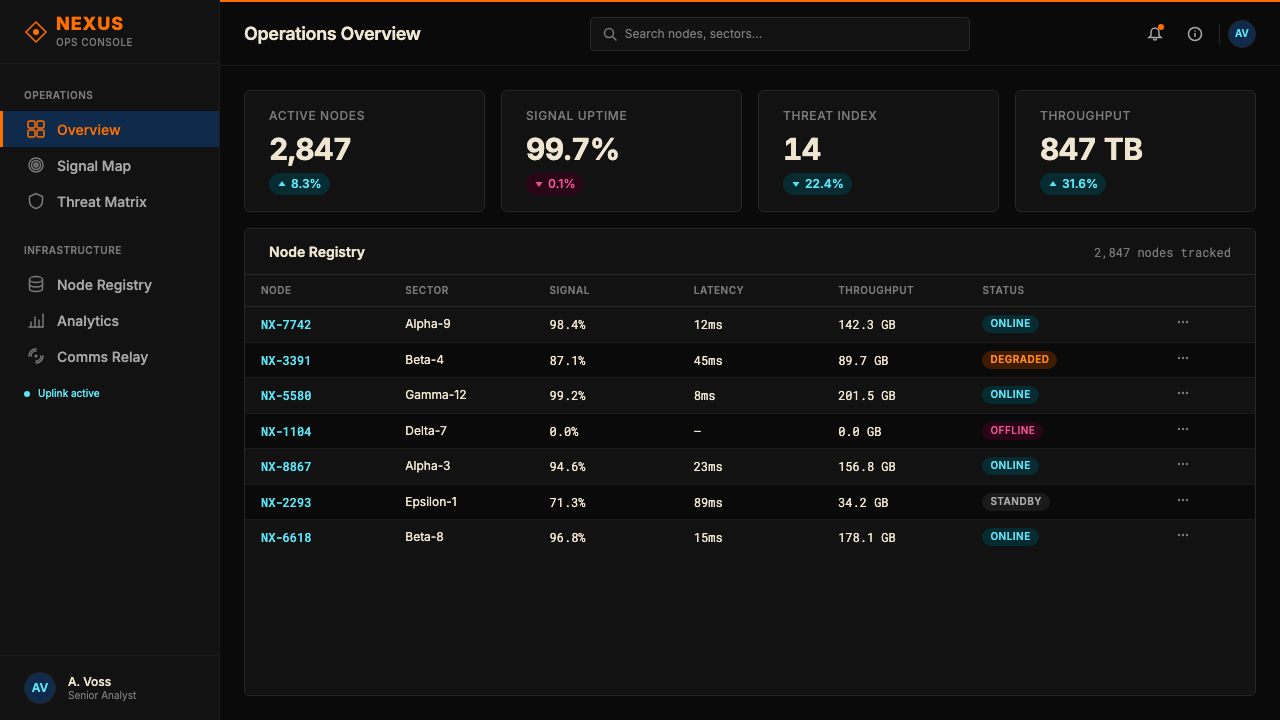Screen dimensions: 1280x720
Task: Click the DEGRADED status badge
Action: pos(1019,359)
